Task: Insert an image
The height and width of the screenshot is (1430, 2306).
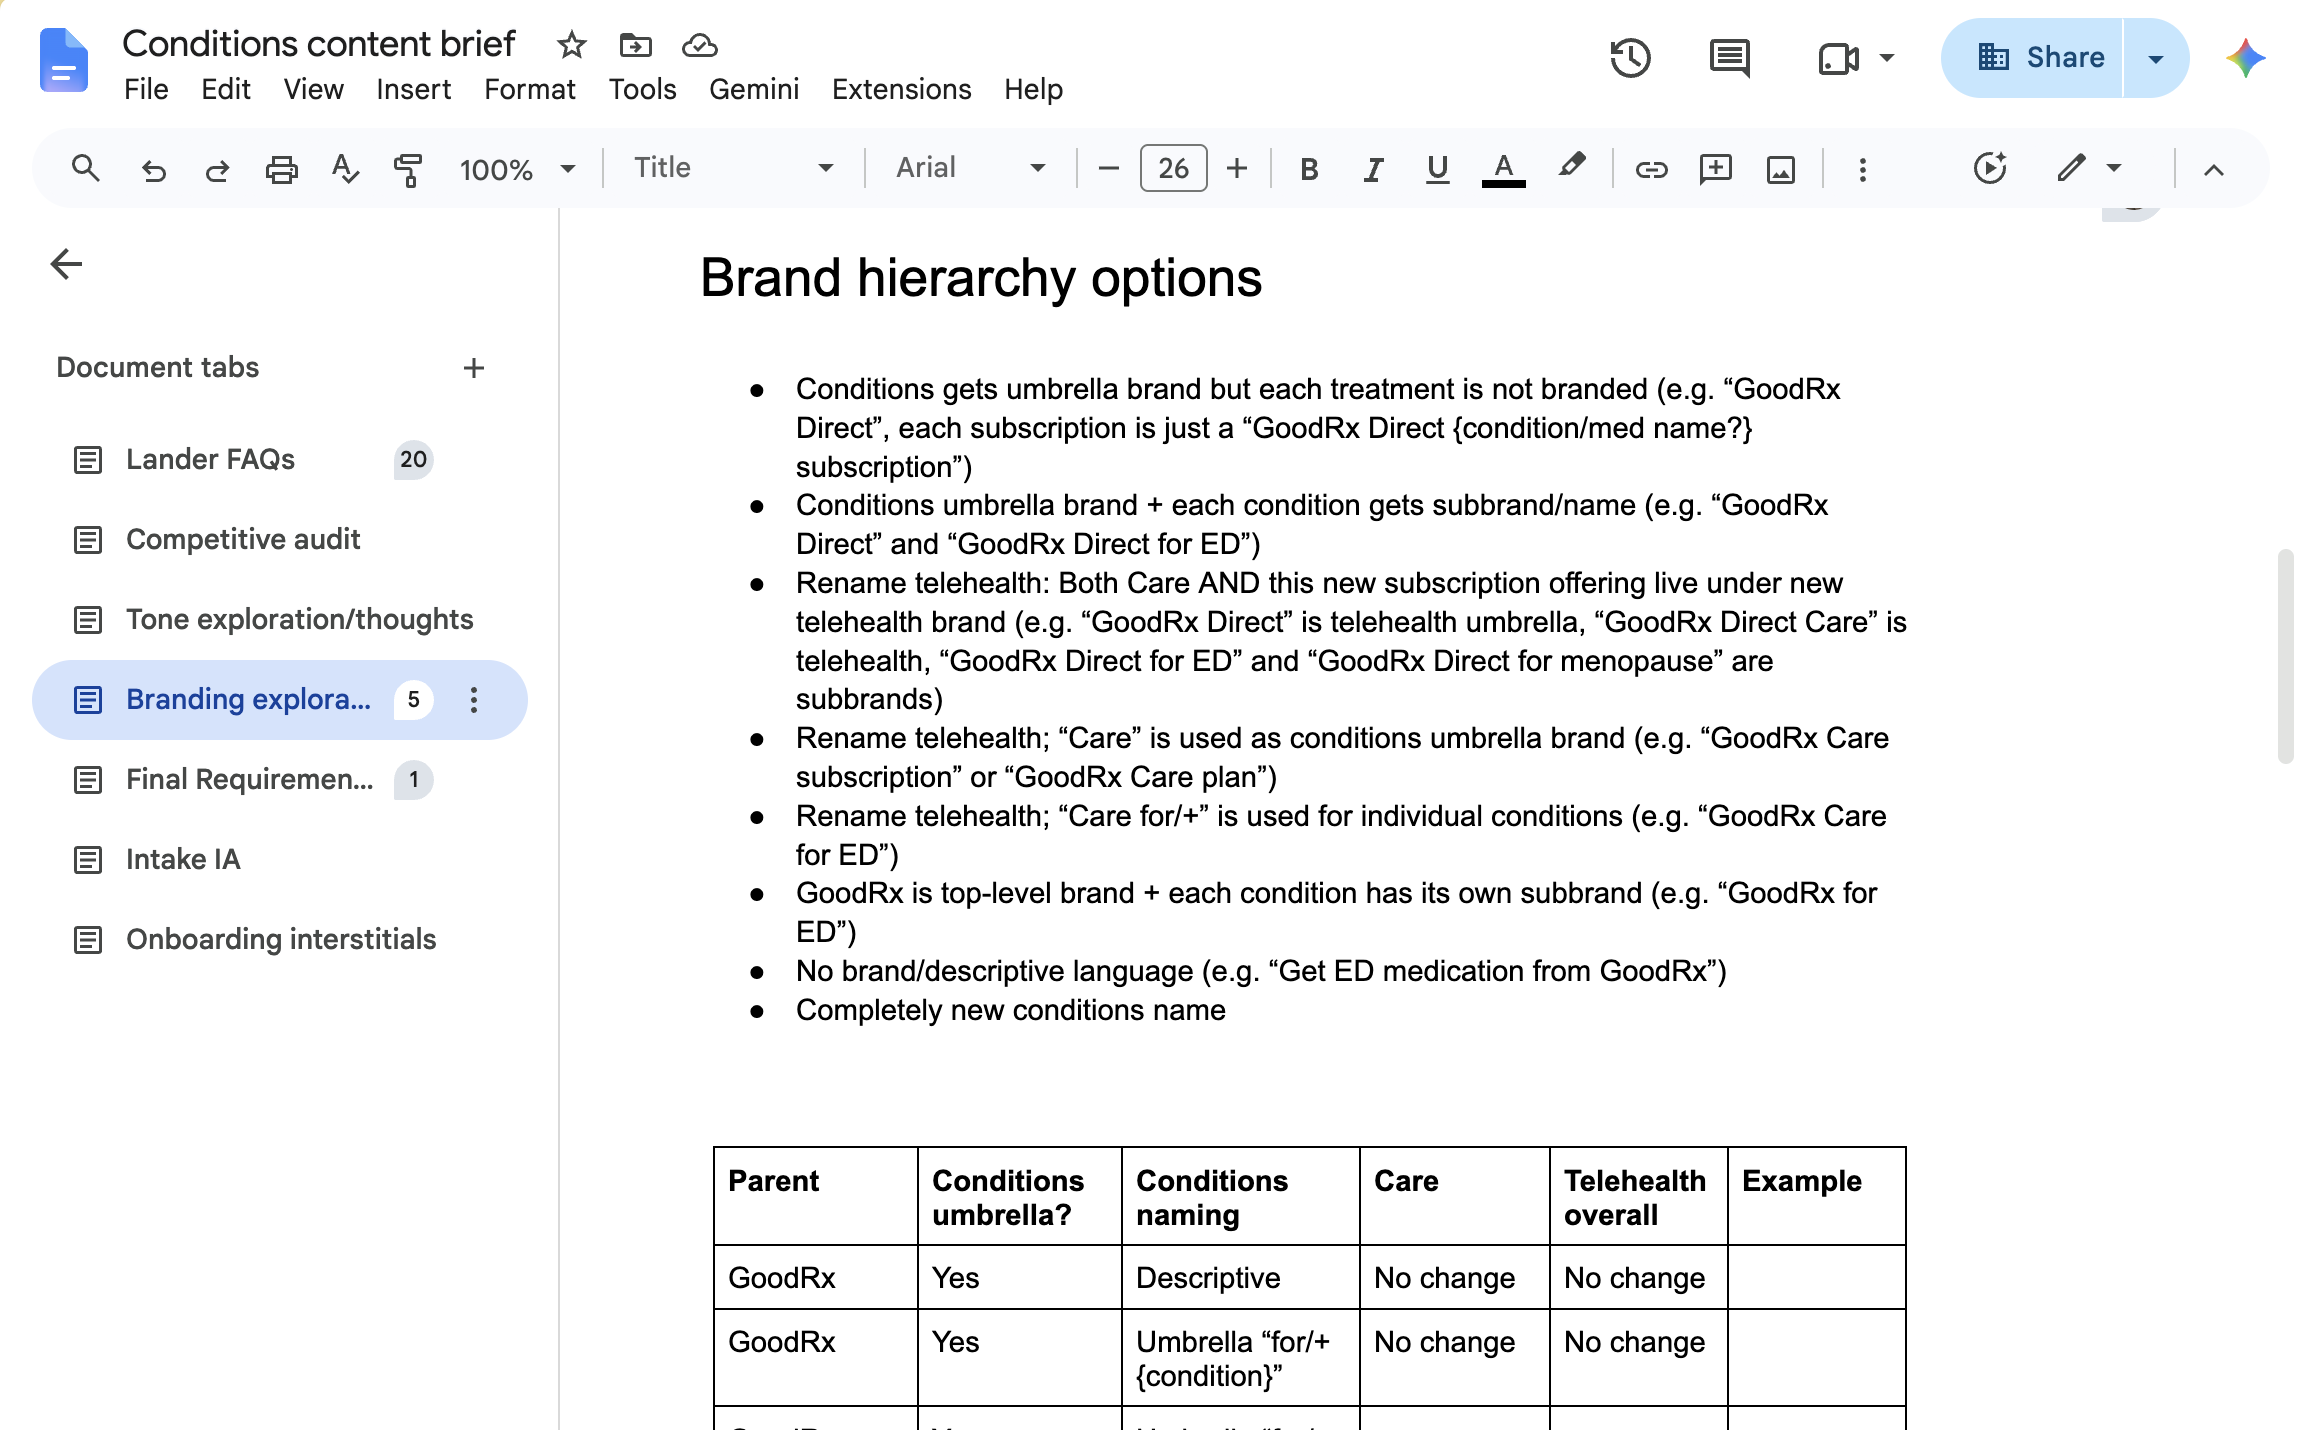Action: click(1781, 169)
